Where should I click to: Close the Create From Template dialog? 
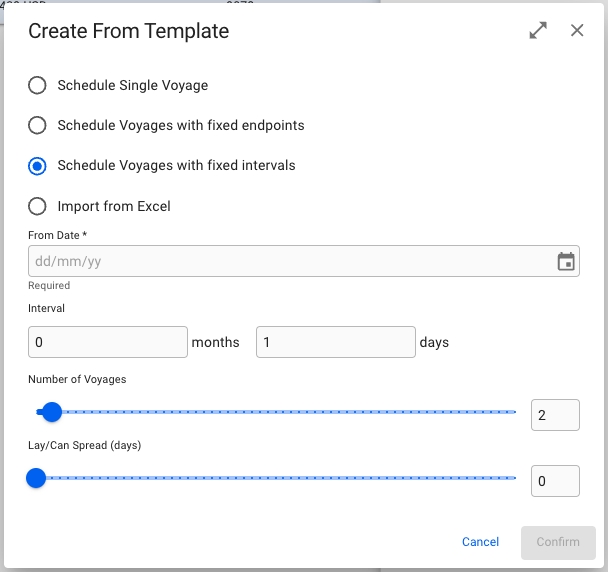pyautogui.click(x=577, y=31)
